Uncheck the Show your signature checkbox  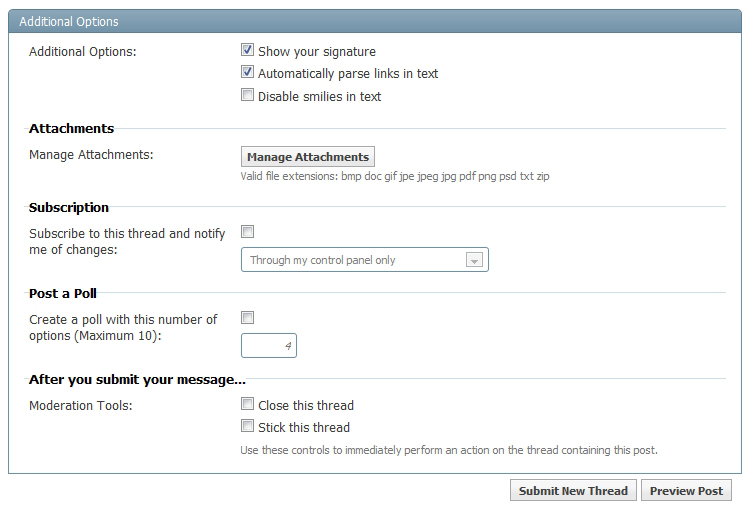(x=247, y=50)
